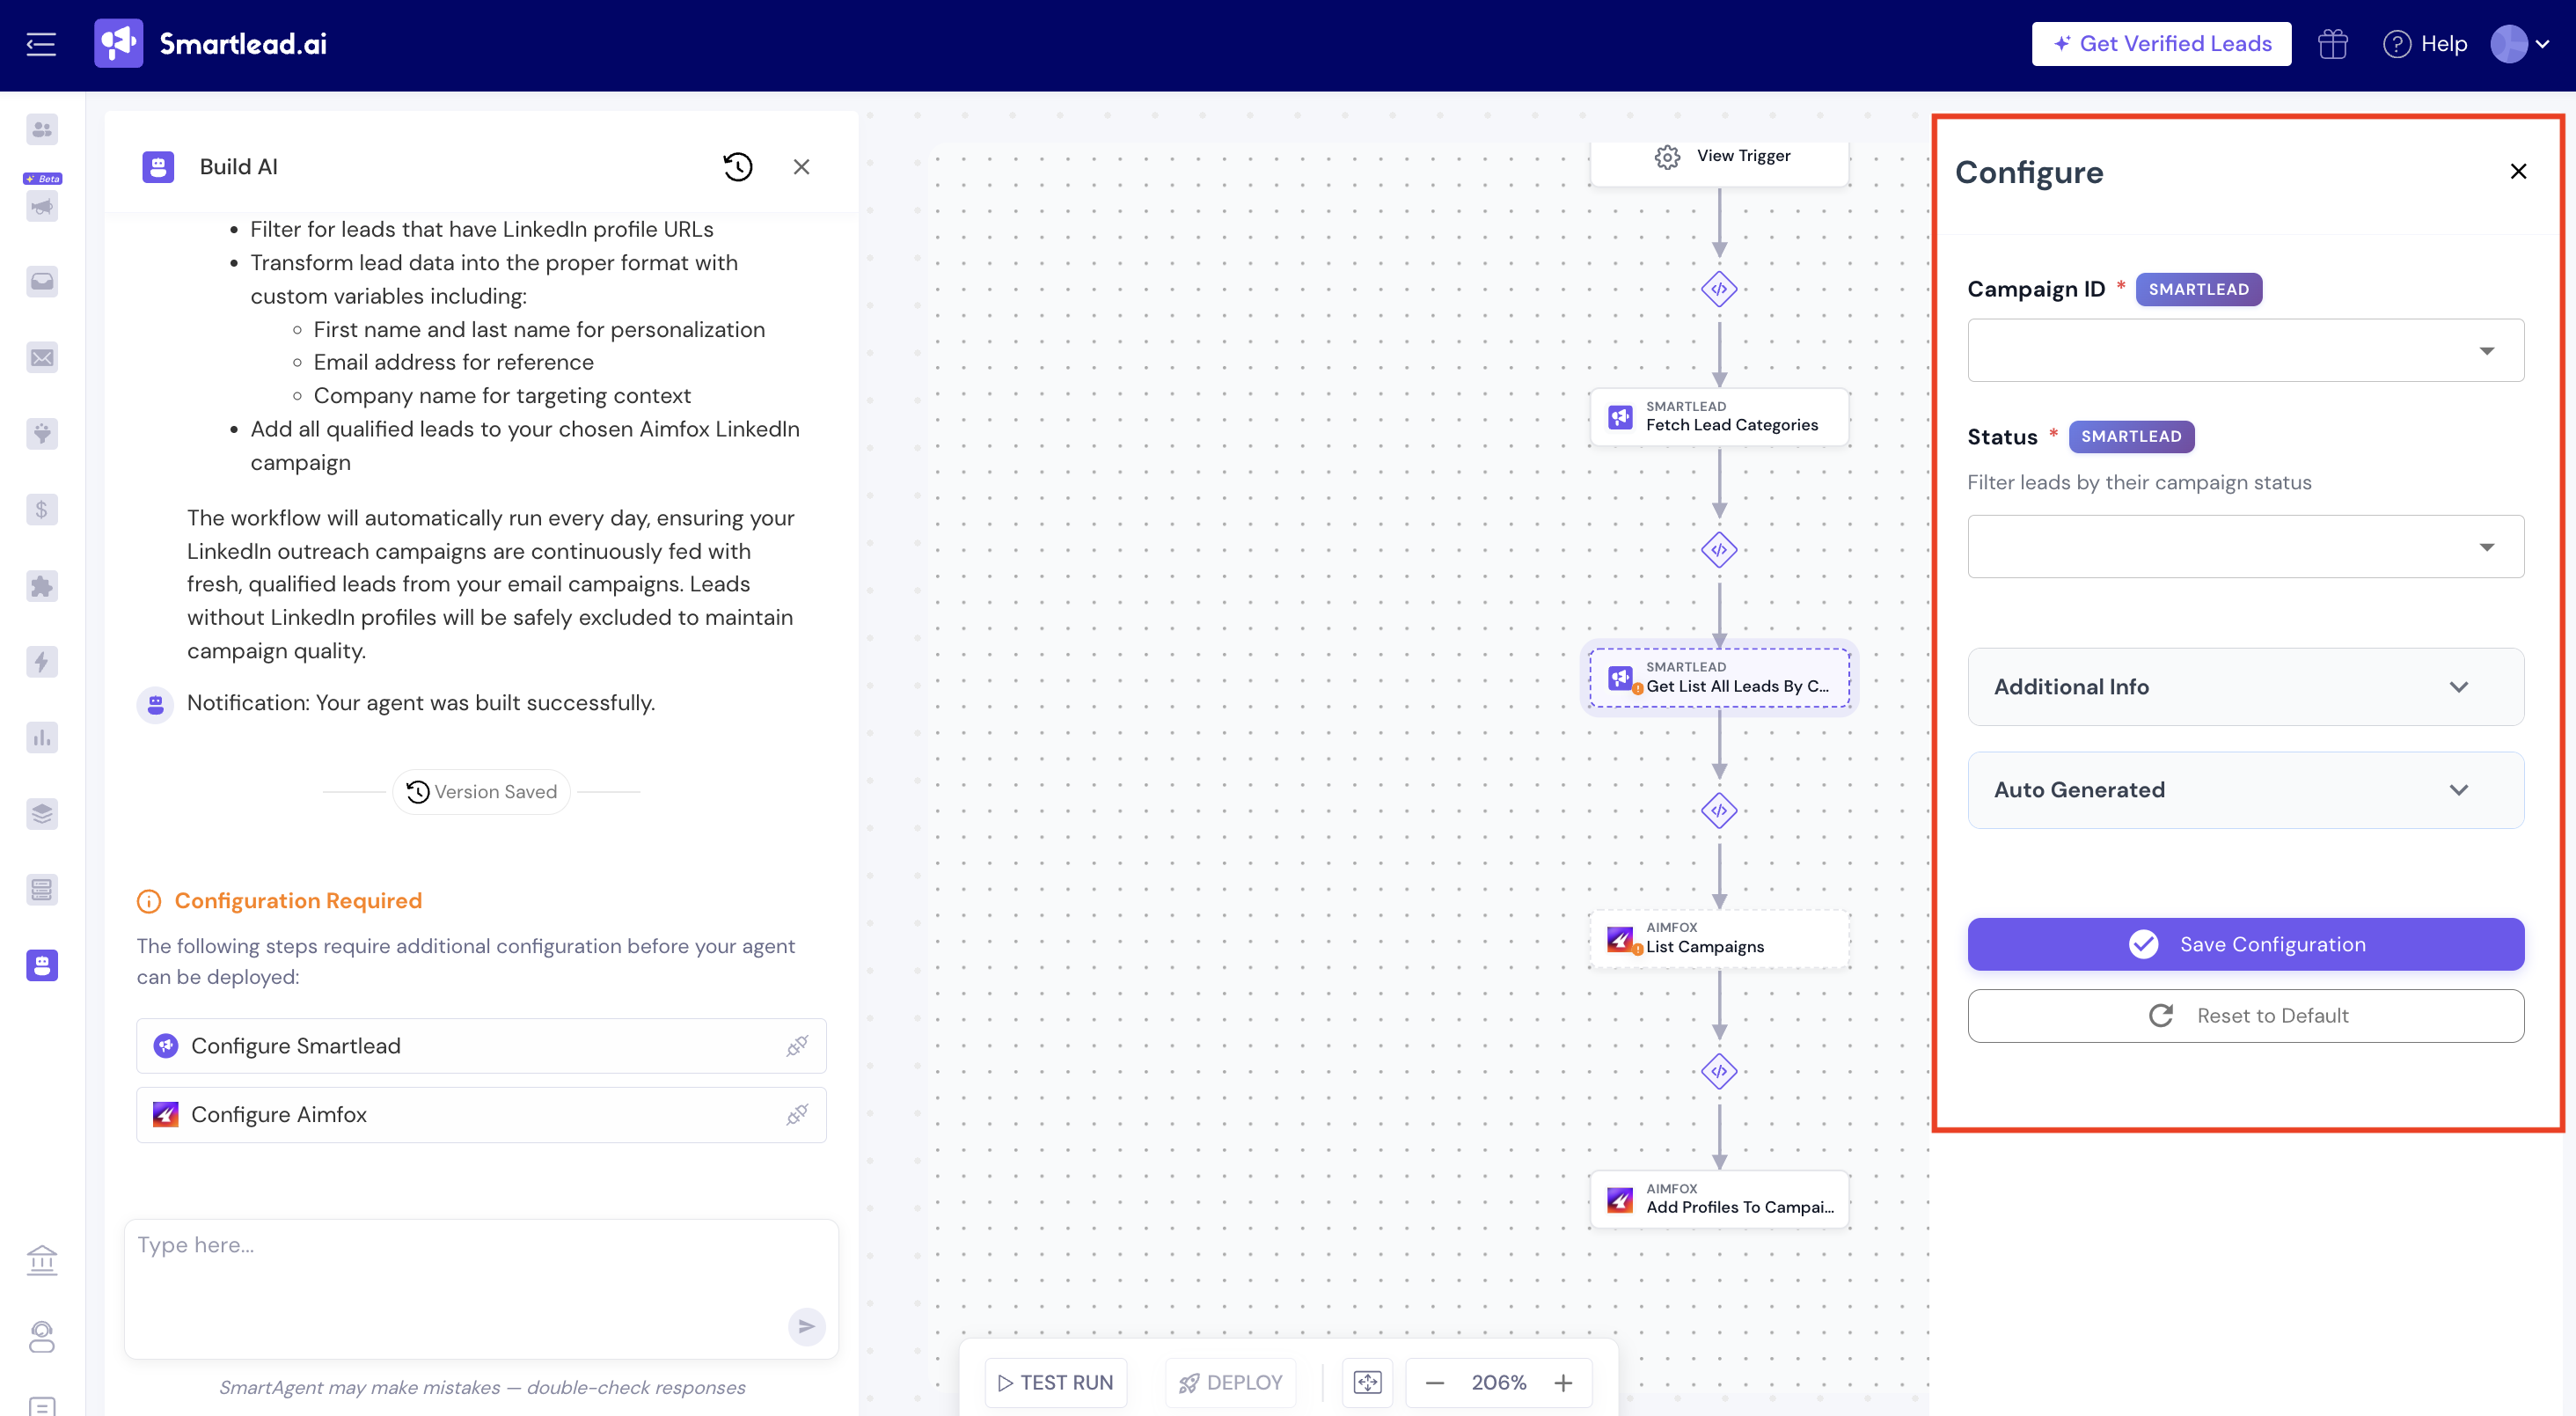Click the Save Configuration button
Image resolution: width=2576 pixels, height=1416 pixels.
[x=2245, y=944]
